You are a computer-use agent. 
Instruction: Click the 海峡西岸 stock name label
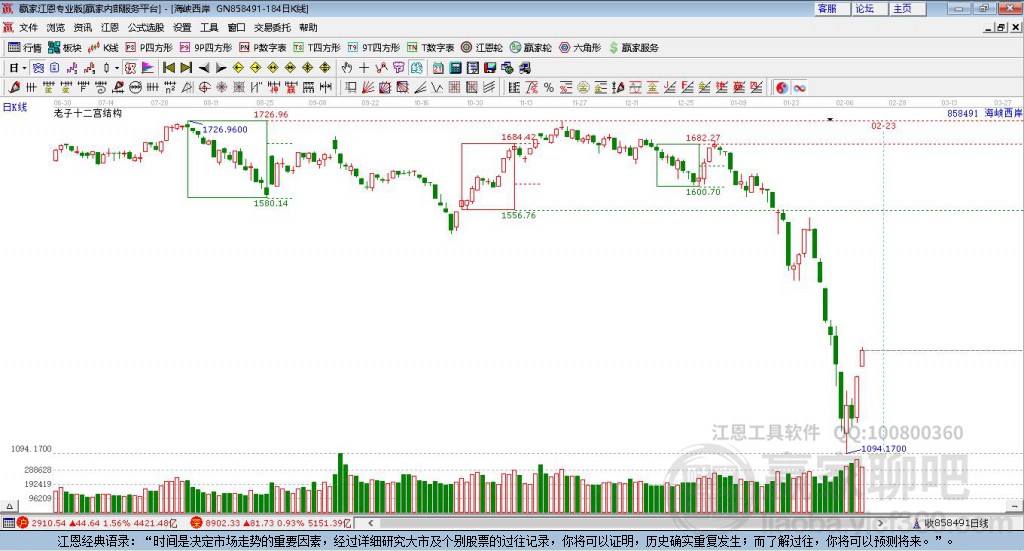[x=1003, y=113]
